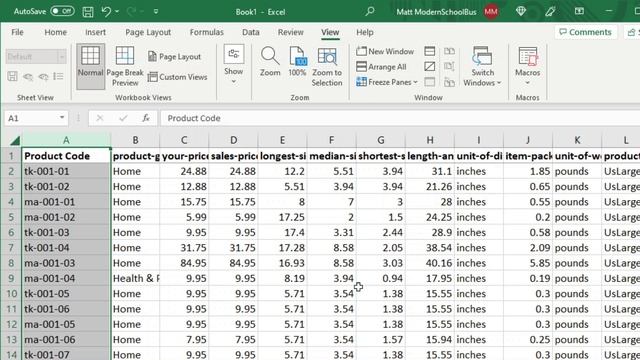Click the MM account avatar
Image resolution: width=640 pixels, height=360 pixels.
point(491,12)
